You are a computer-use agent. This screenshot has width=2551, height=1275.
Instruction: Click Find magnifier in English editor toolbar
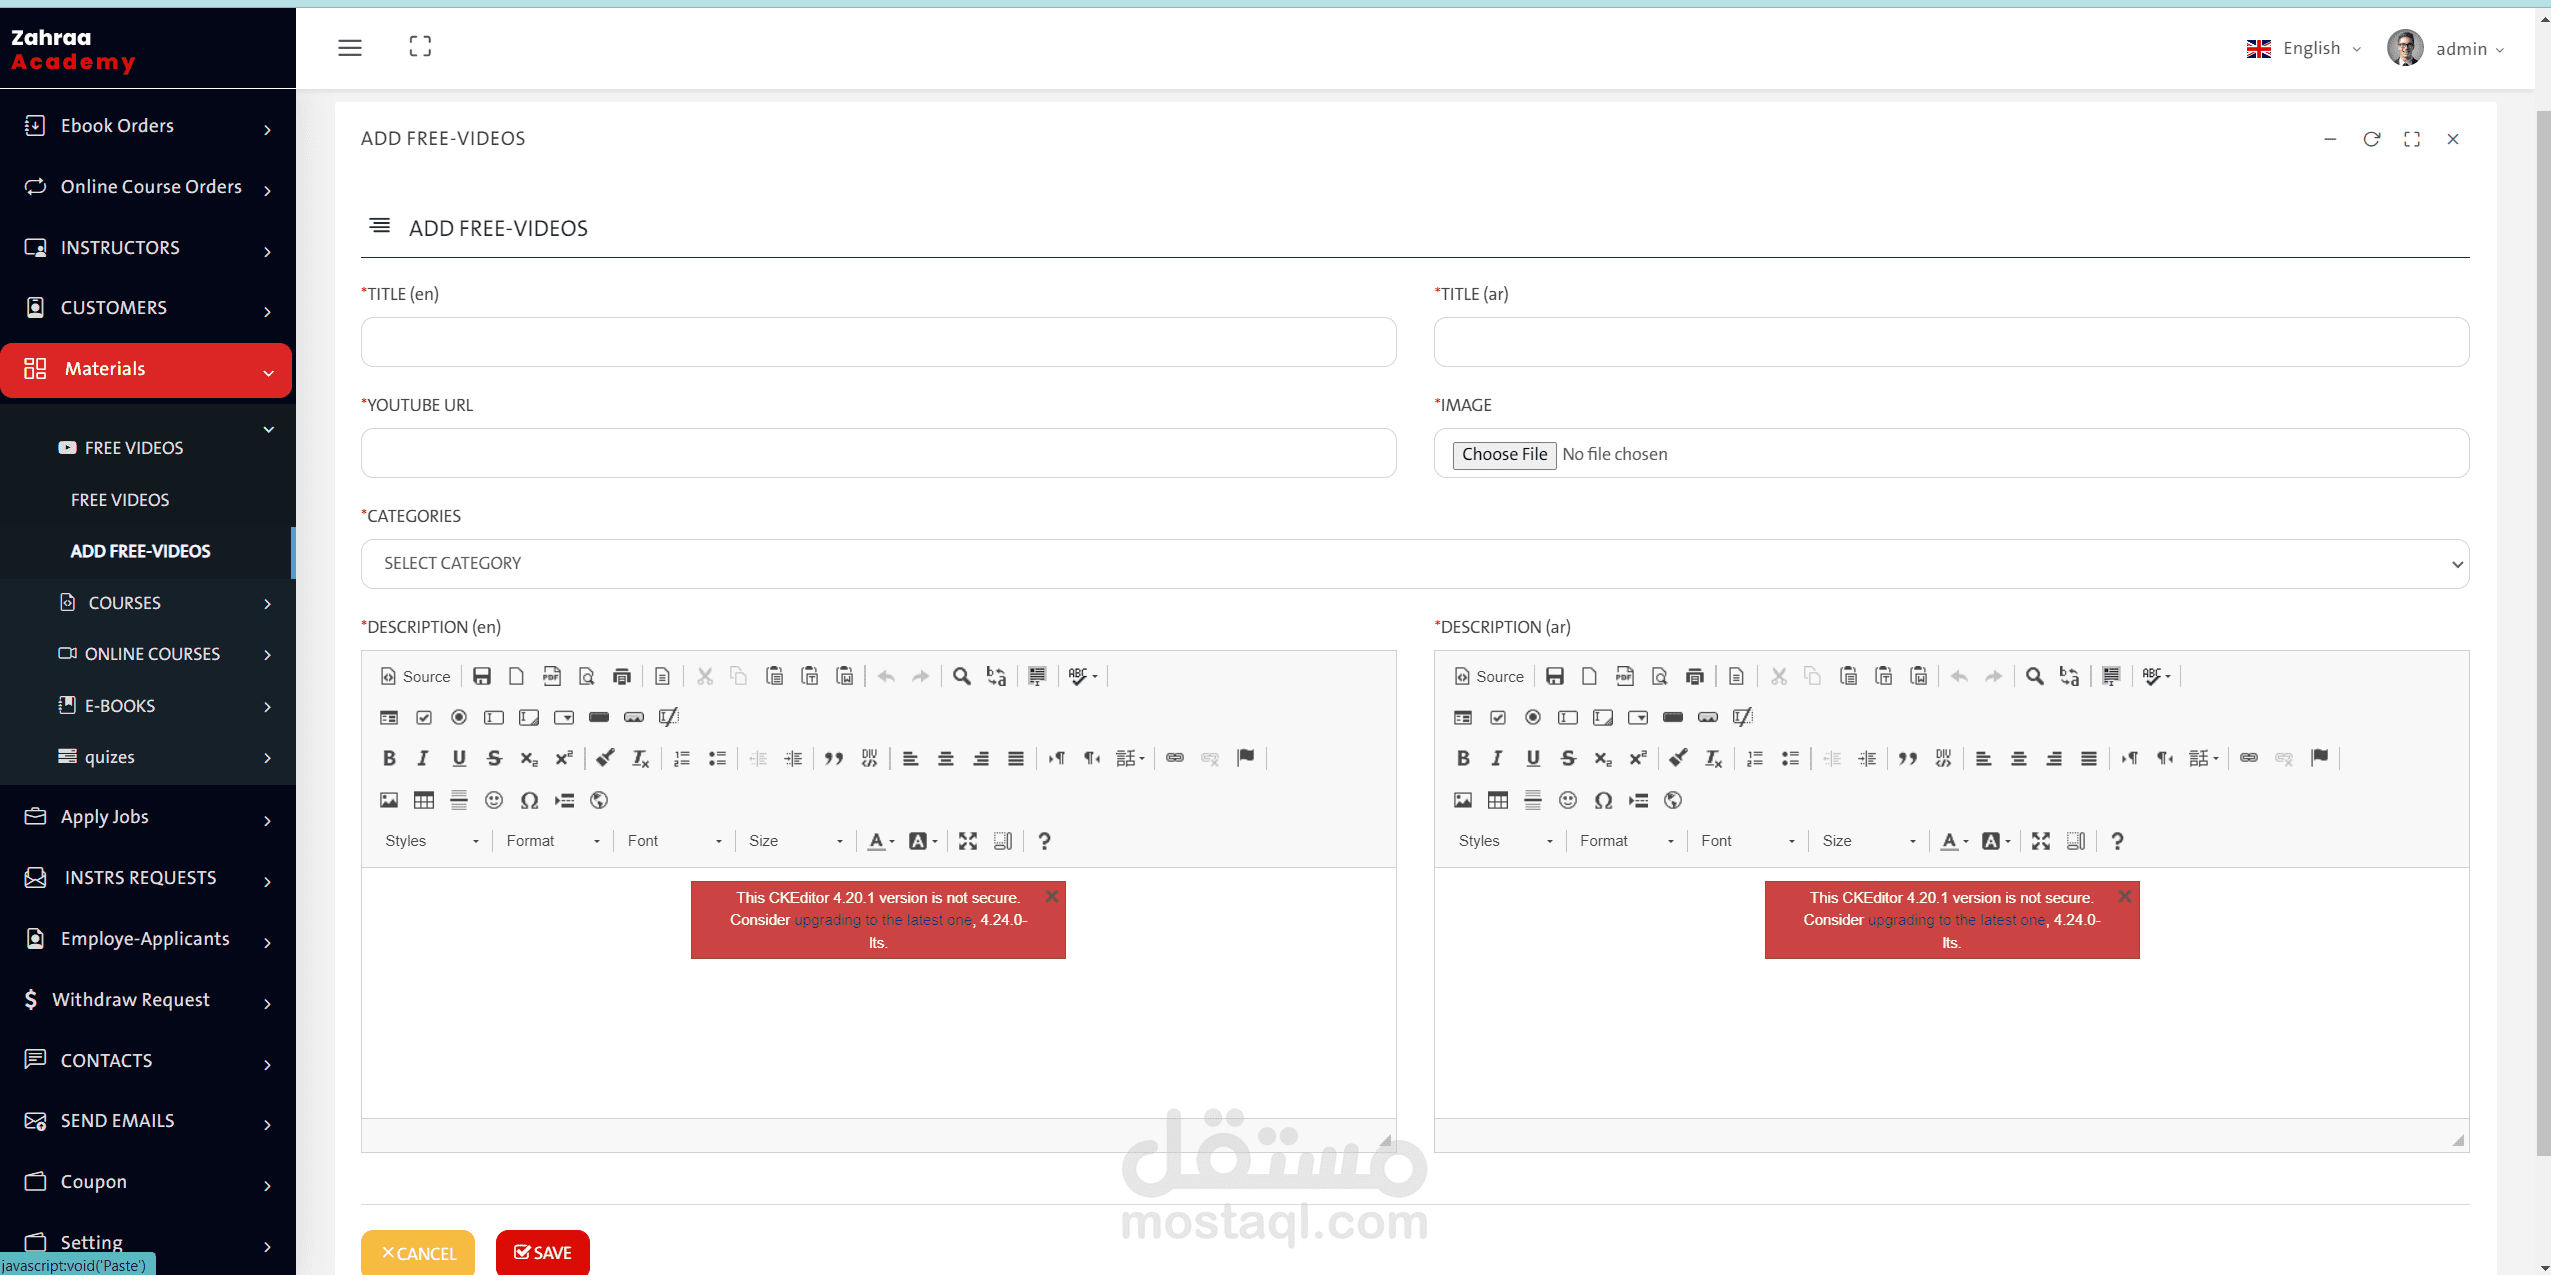[x=961, y=676]
